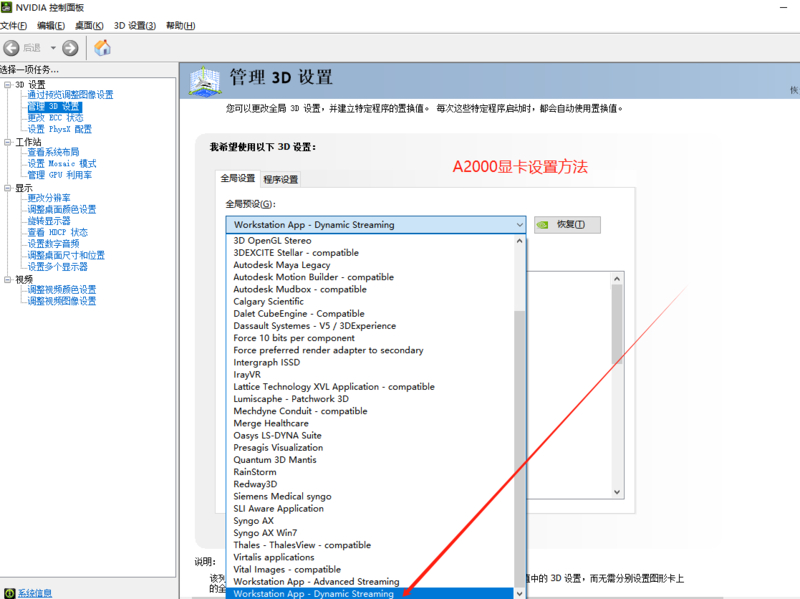Select 3DEXCITE Stellar - compatible preset
800x599 pixels.
click(x=370, y=253)
